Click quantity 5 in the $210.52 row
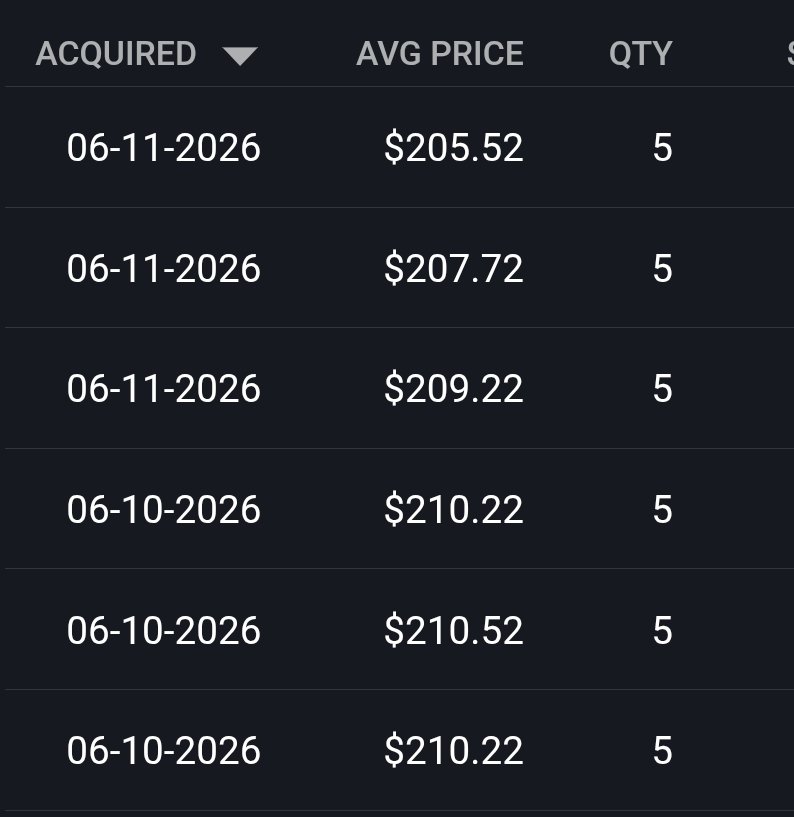The width and height of the screenshot is (794, 817). click(662, 630)
